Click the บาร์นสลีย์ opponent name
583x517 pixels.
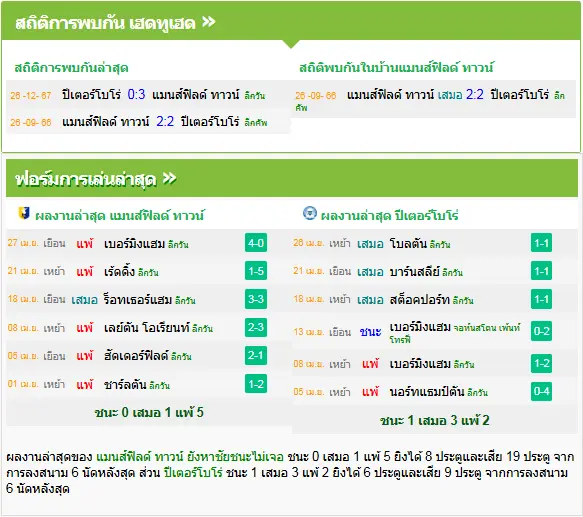415,272
